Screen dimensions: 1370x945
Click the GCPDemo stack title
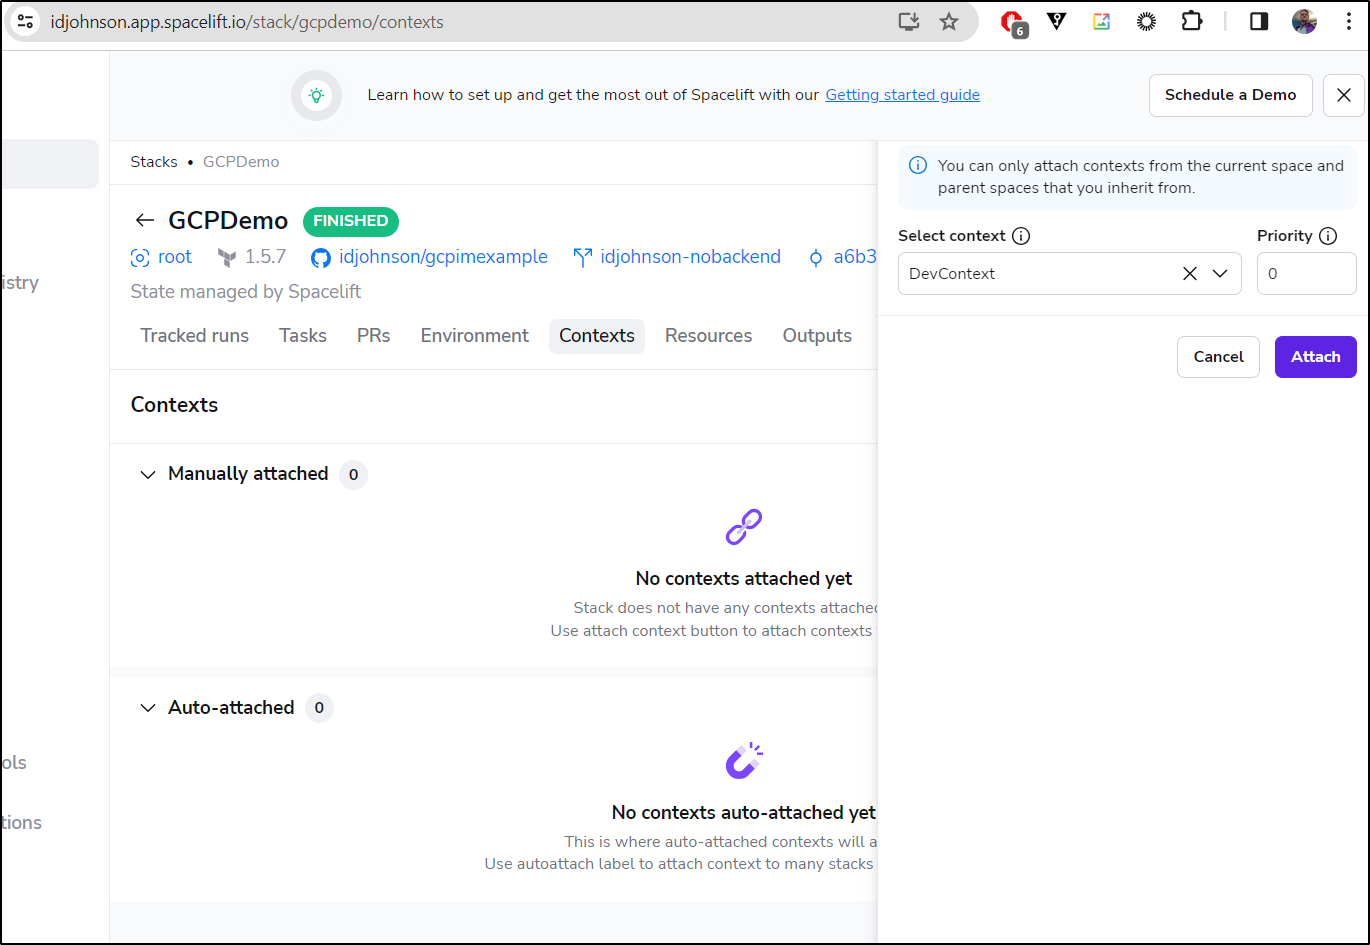click(228, 221)
